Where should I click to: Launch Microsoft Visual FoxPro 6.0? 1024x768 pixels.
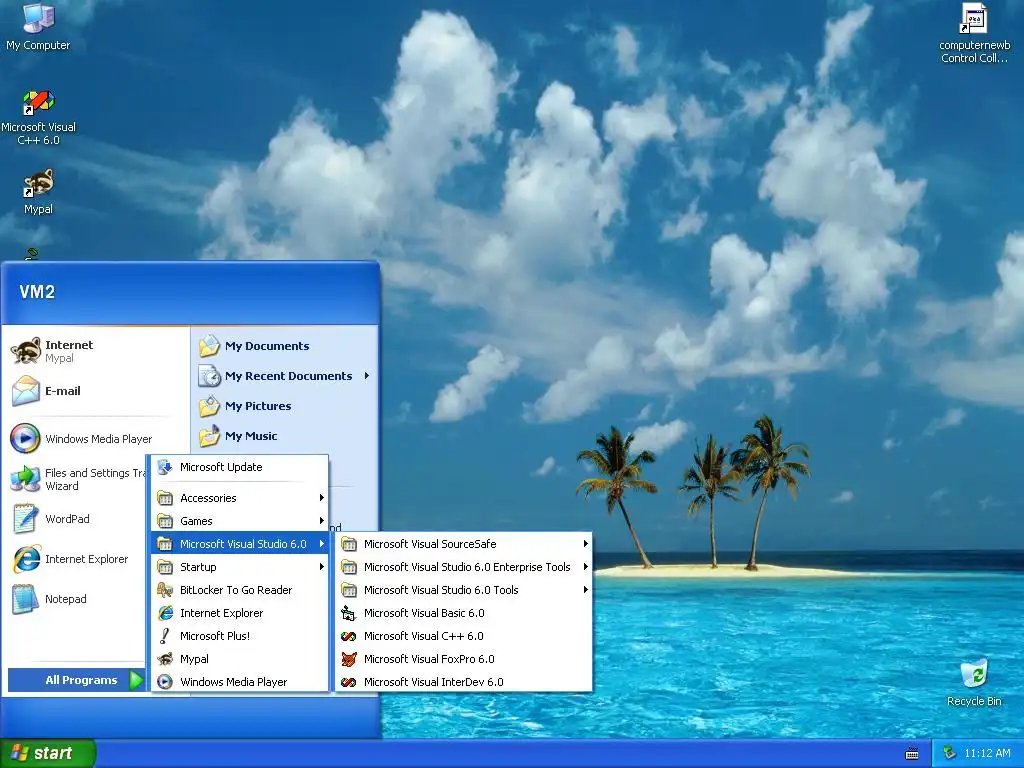point(464,659)
